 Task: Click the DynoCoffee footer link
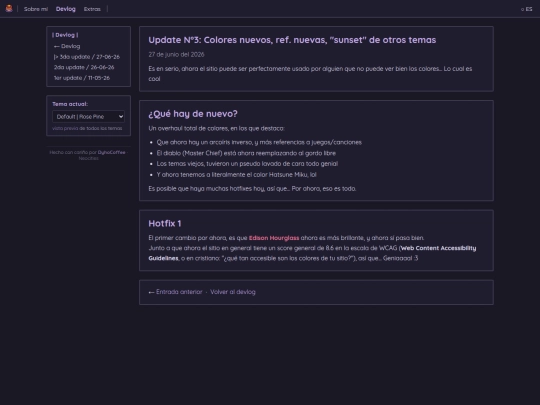(112, 152)
